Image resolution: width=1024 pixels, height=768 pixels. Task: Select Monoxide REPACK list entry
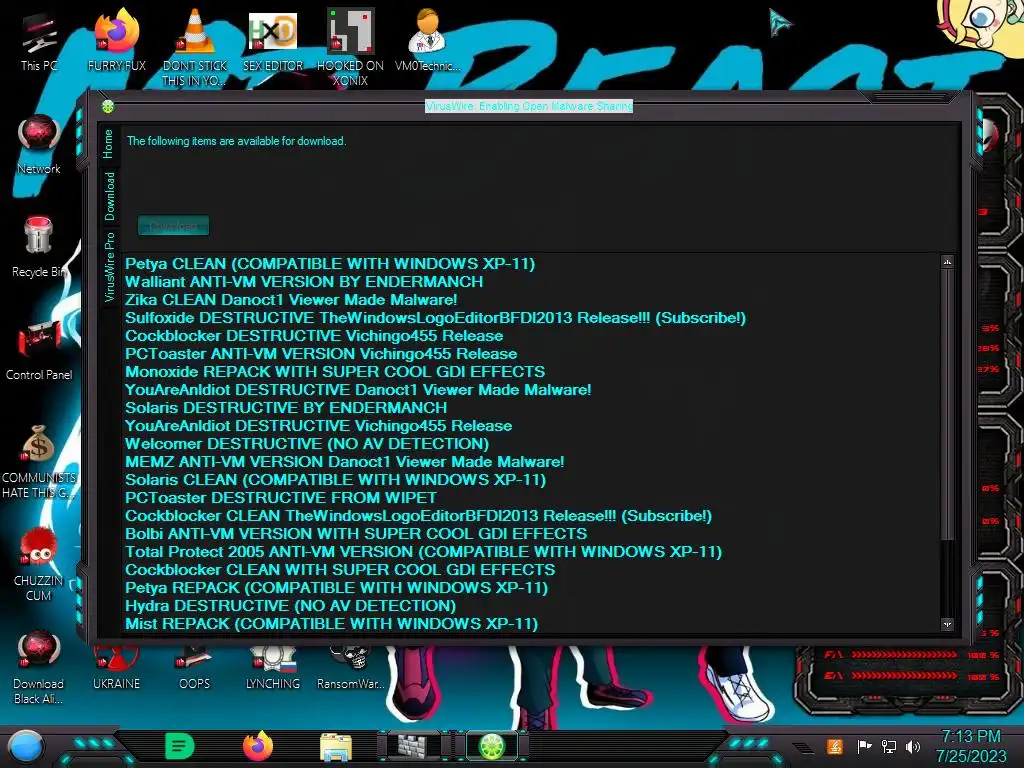point(335,372)
